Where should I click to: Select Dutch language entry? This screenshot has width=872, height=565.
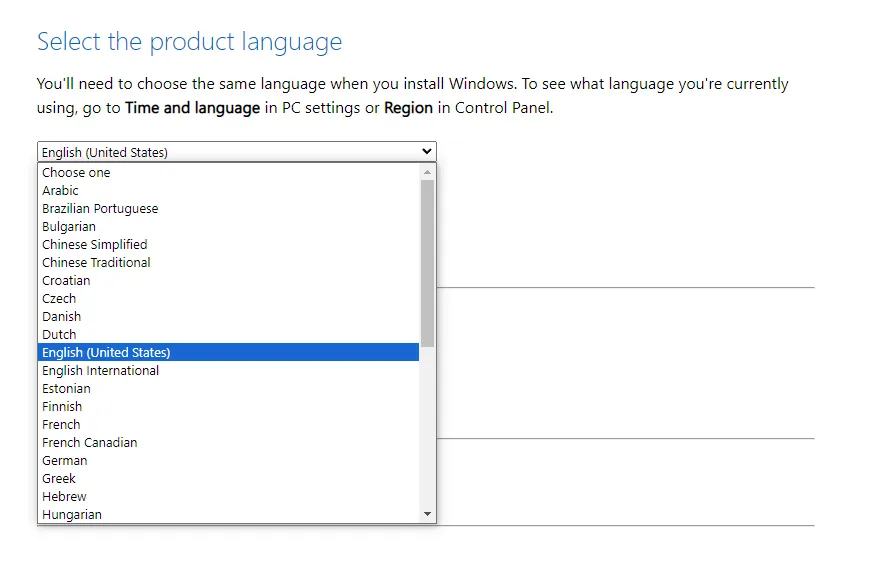(x=228, y=334)
